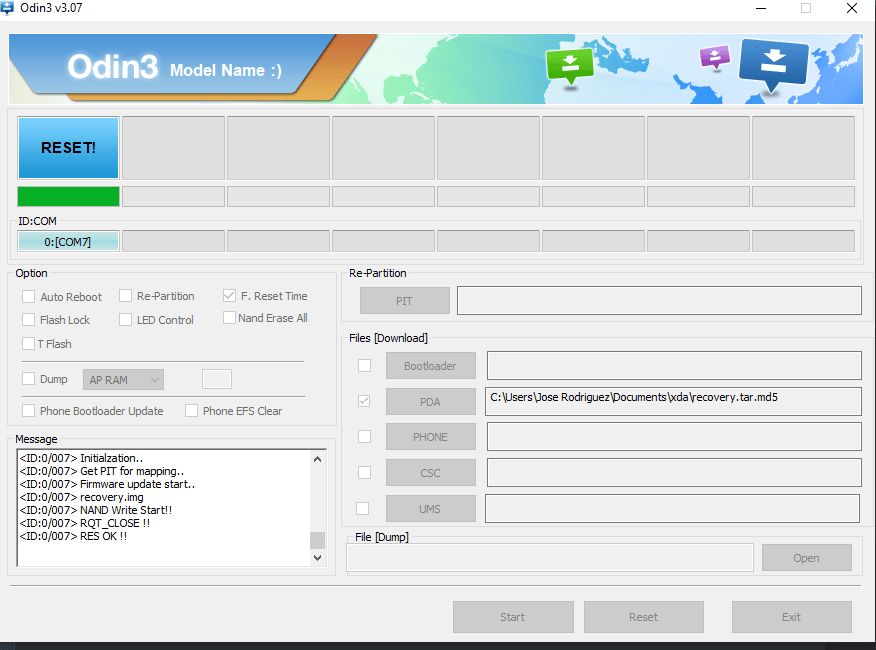
Task: Open the AP RAM dump dropdown
Action: 124,380
